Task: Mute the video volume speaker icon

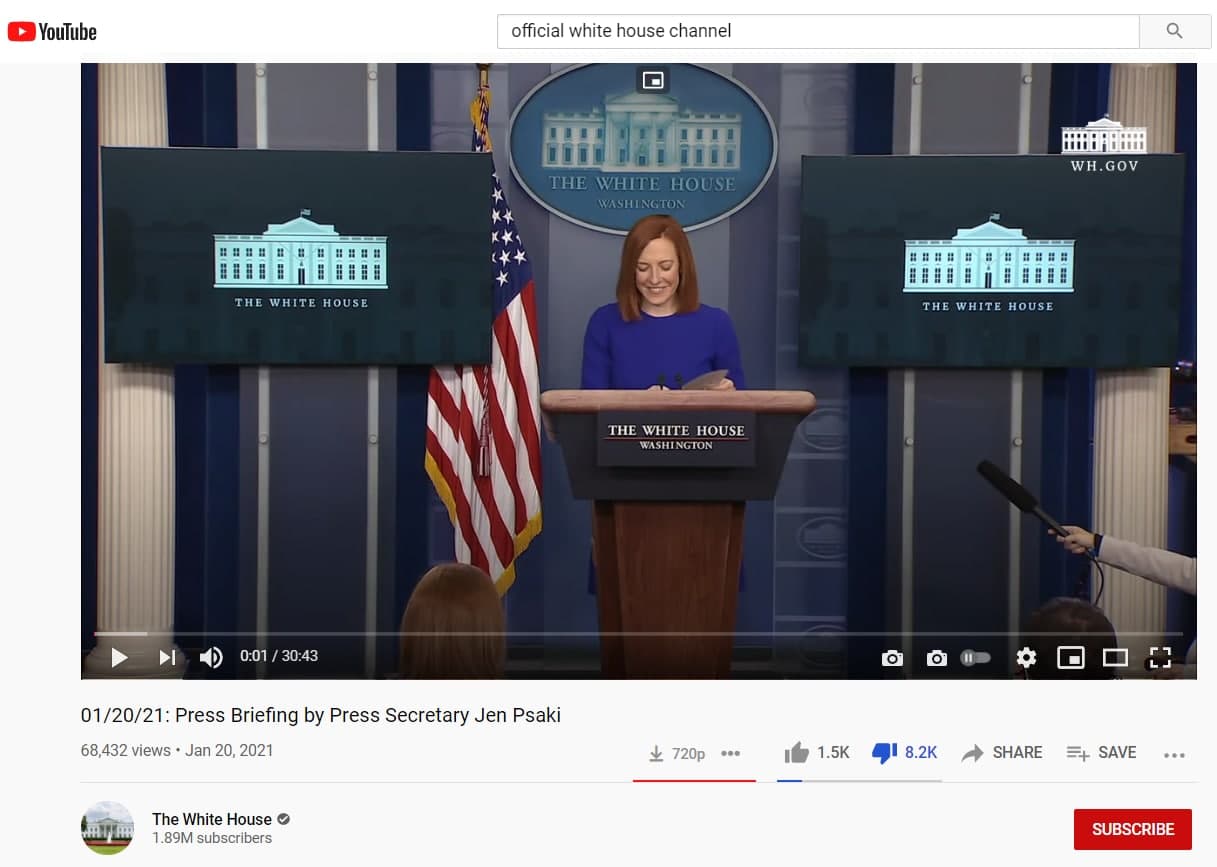Action: click(x=211, y=657)
